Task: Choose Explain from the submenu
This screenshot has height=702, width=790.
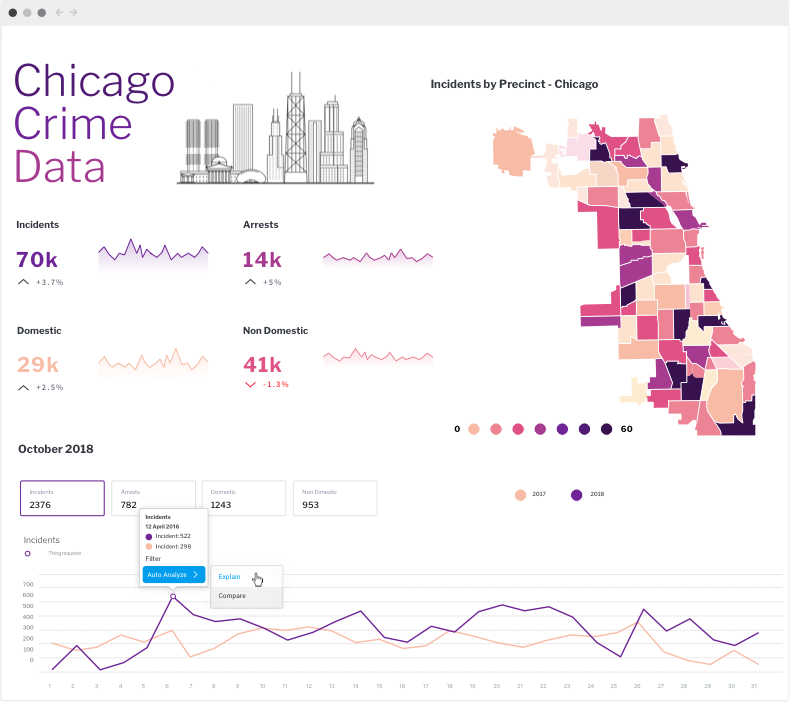Action: [229, 577]
